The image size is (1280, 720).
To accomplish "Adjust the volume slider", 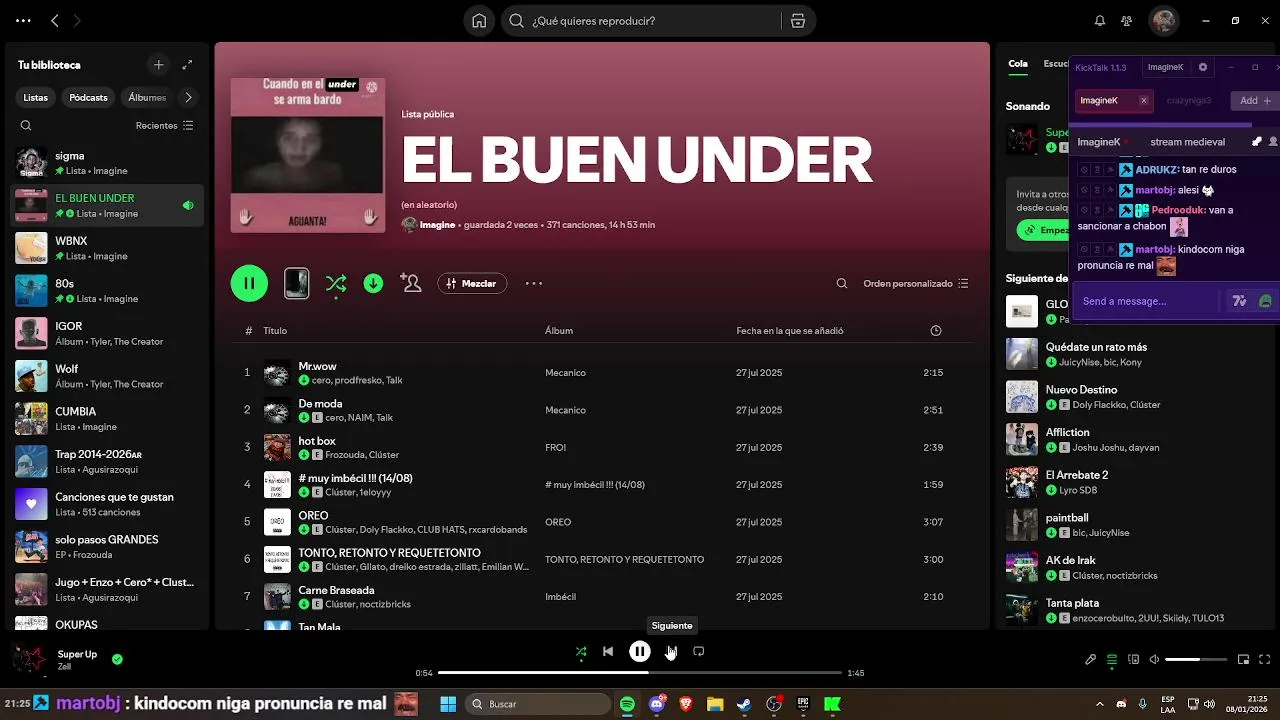I will click(x=1196, y=660).
